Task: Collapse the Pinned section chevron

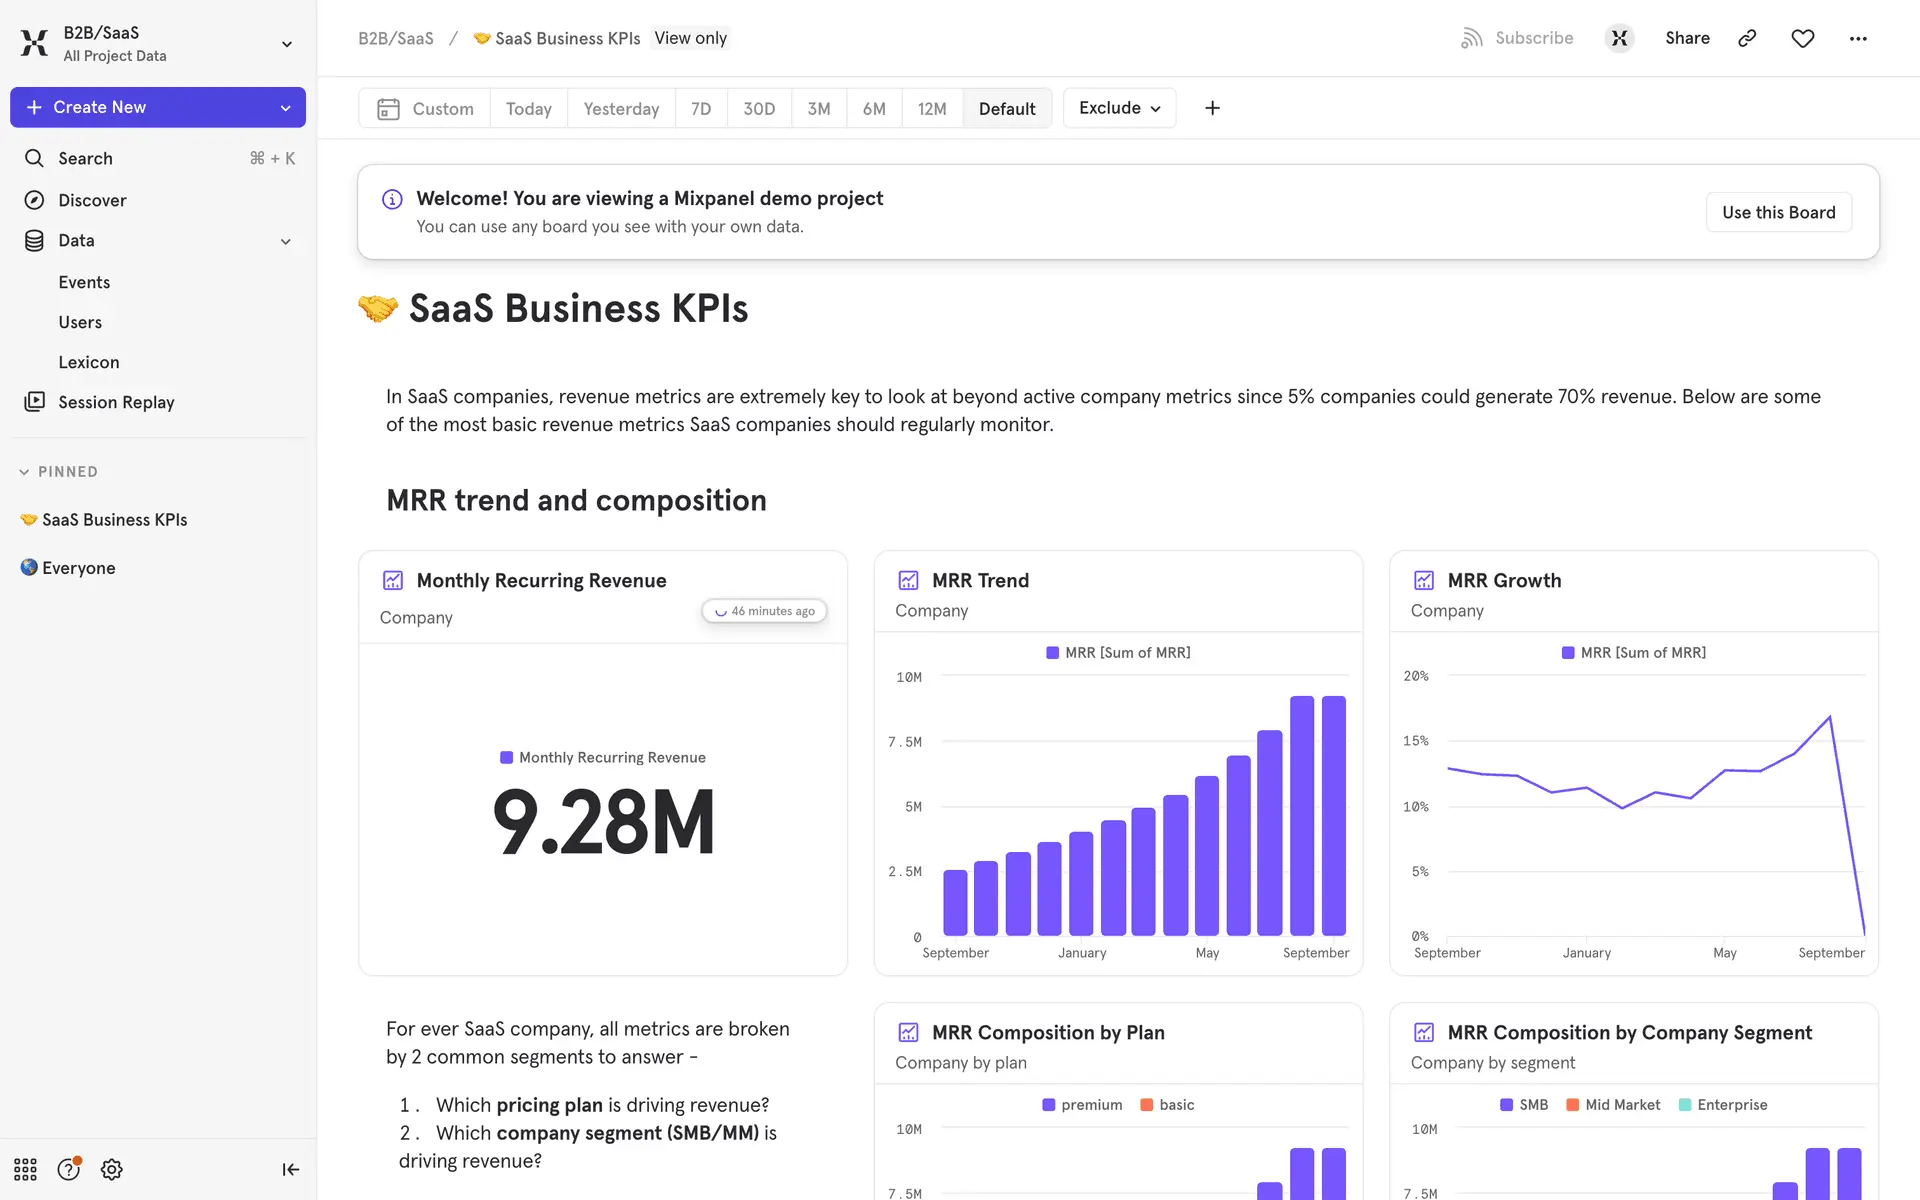Action: [24, 472]
